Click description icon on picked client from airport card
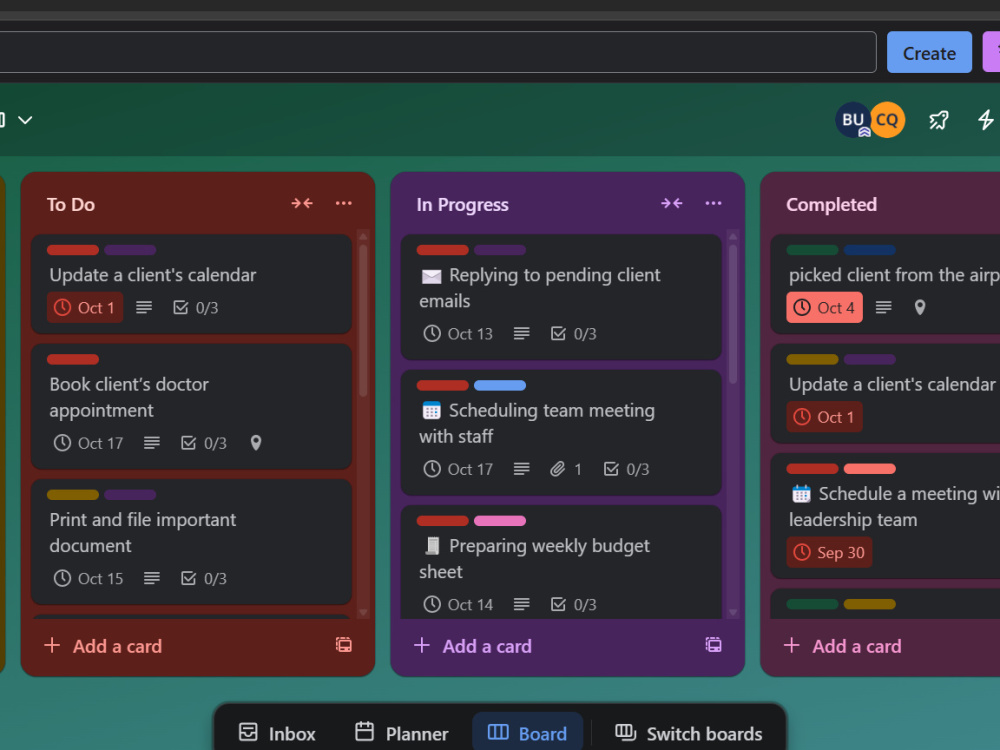Image resolution: width=1000 pixels, height=750 pixels. [x=883, y=307]
